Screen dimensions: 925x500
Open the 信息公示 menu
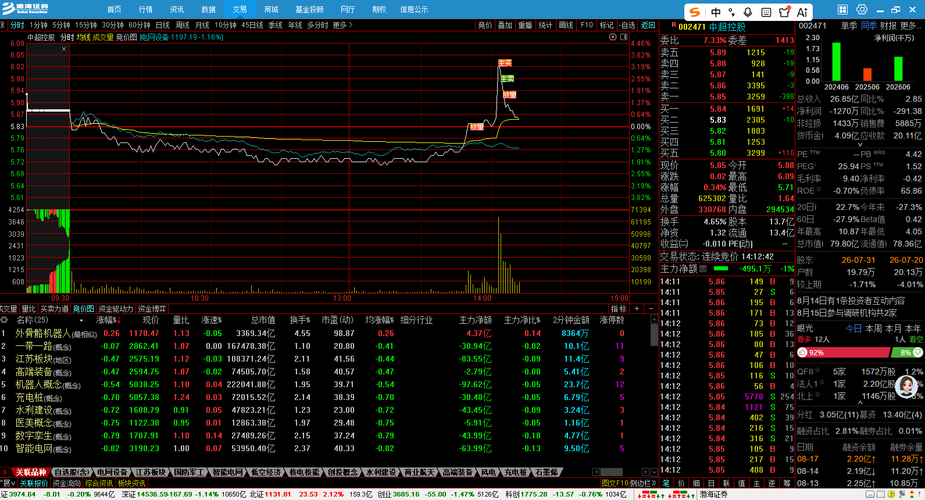pos(414,9)
